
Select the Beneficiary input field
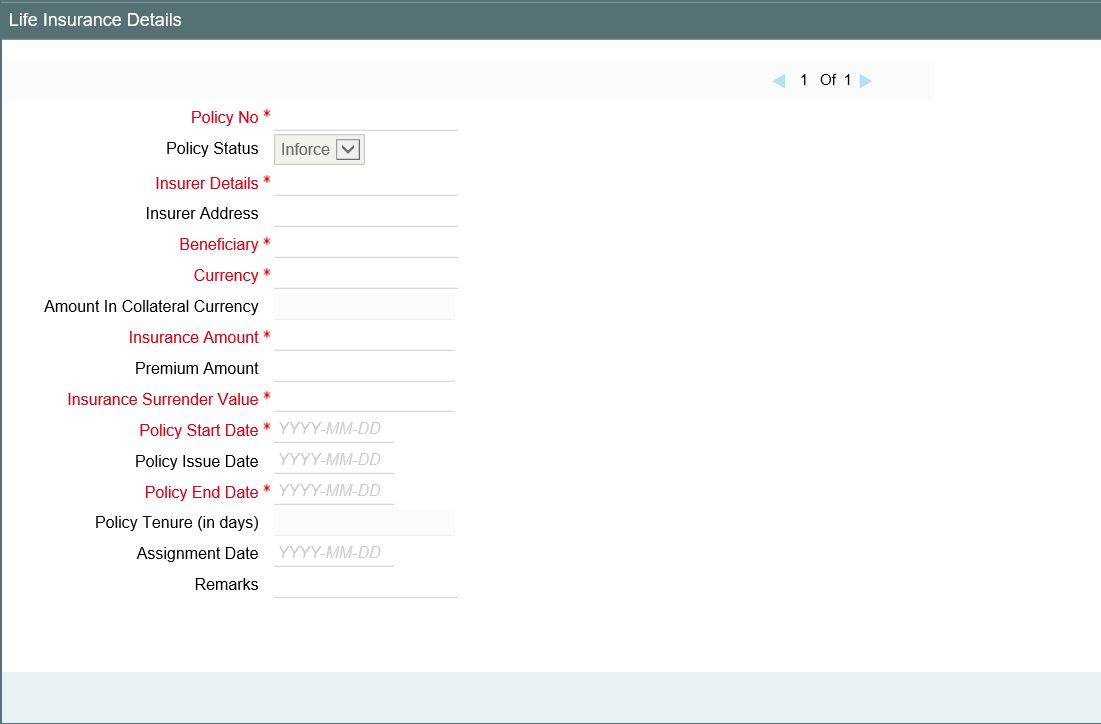point(366,244)
